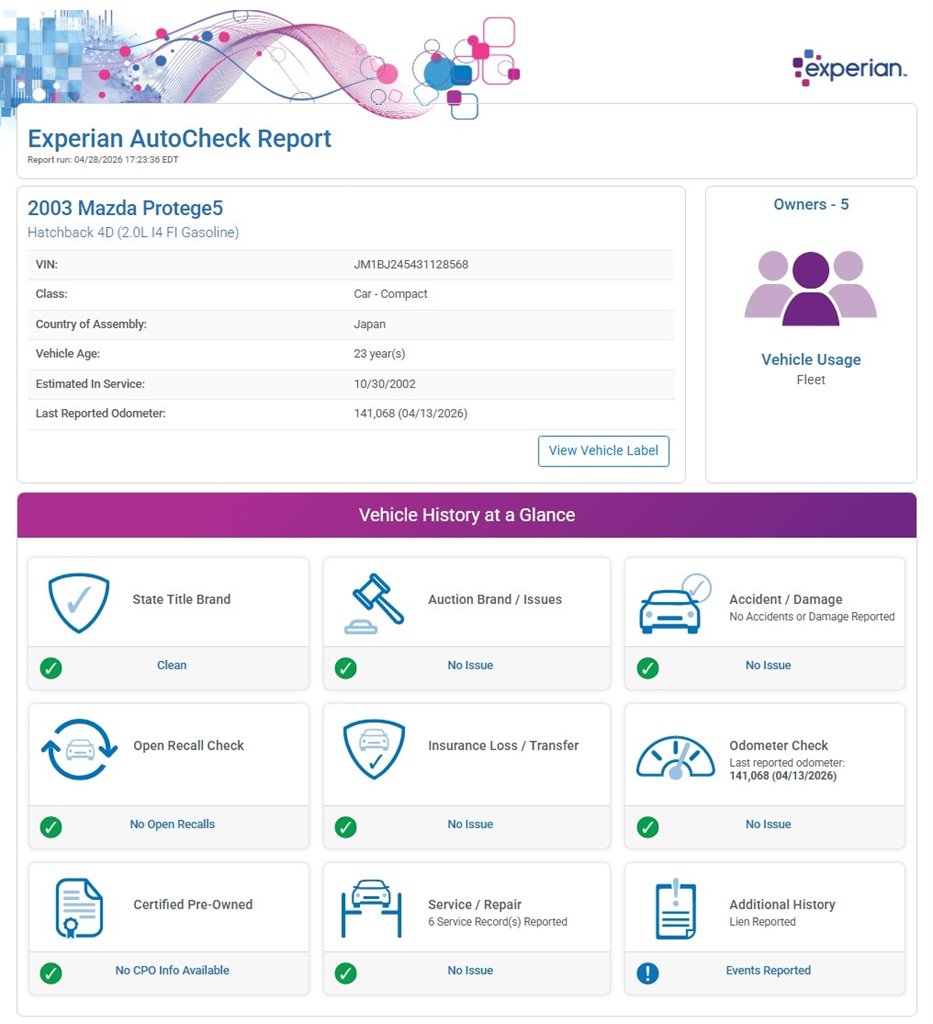Click the 2003 Mazda Protege5 title

coord(125,208)
